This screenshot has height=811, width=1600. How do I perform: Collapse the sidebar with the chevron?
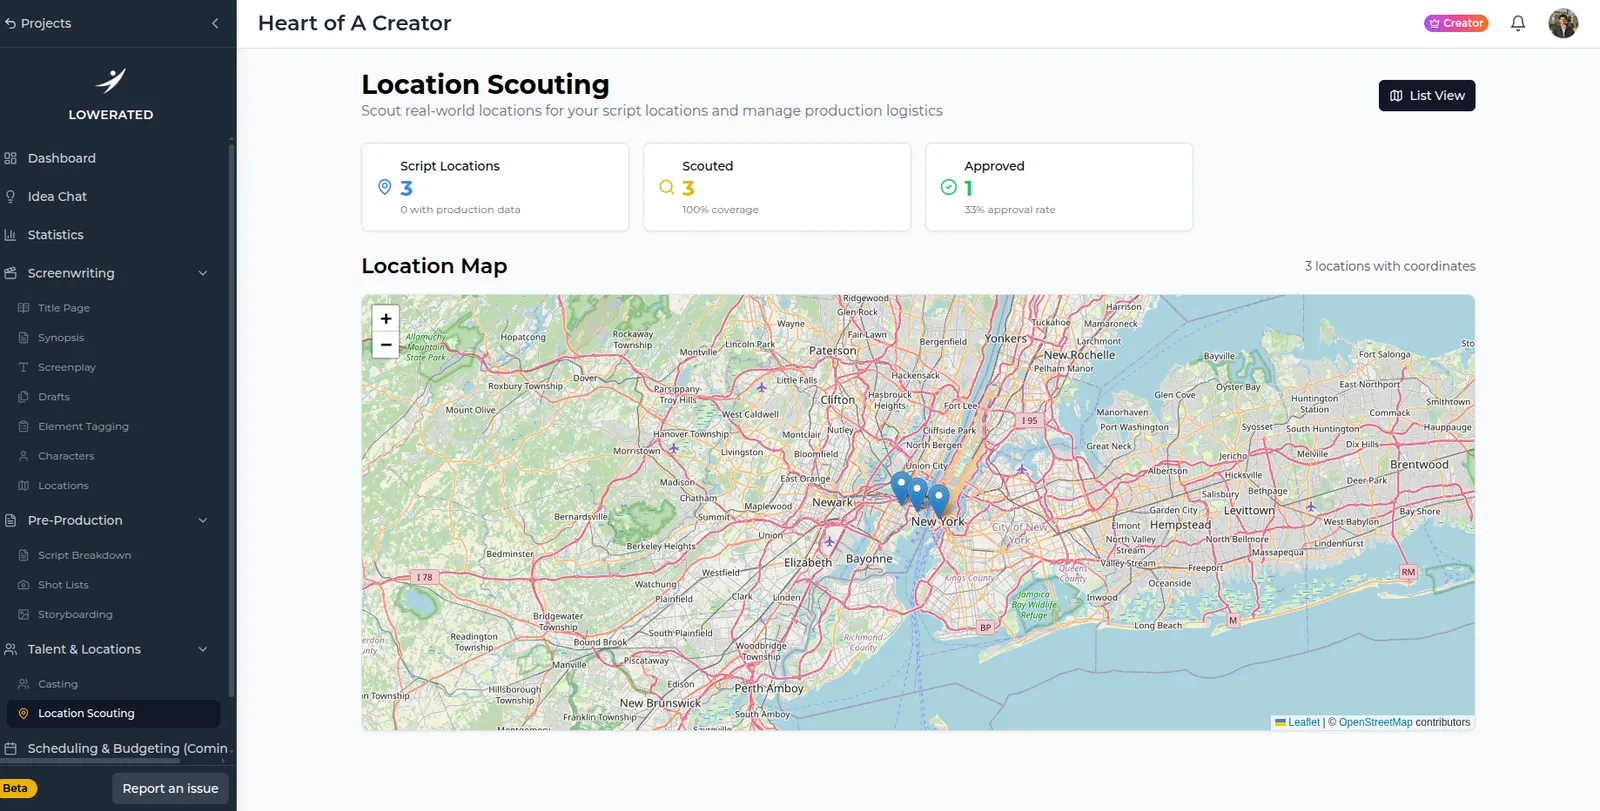coord(215,23)
